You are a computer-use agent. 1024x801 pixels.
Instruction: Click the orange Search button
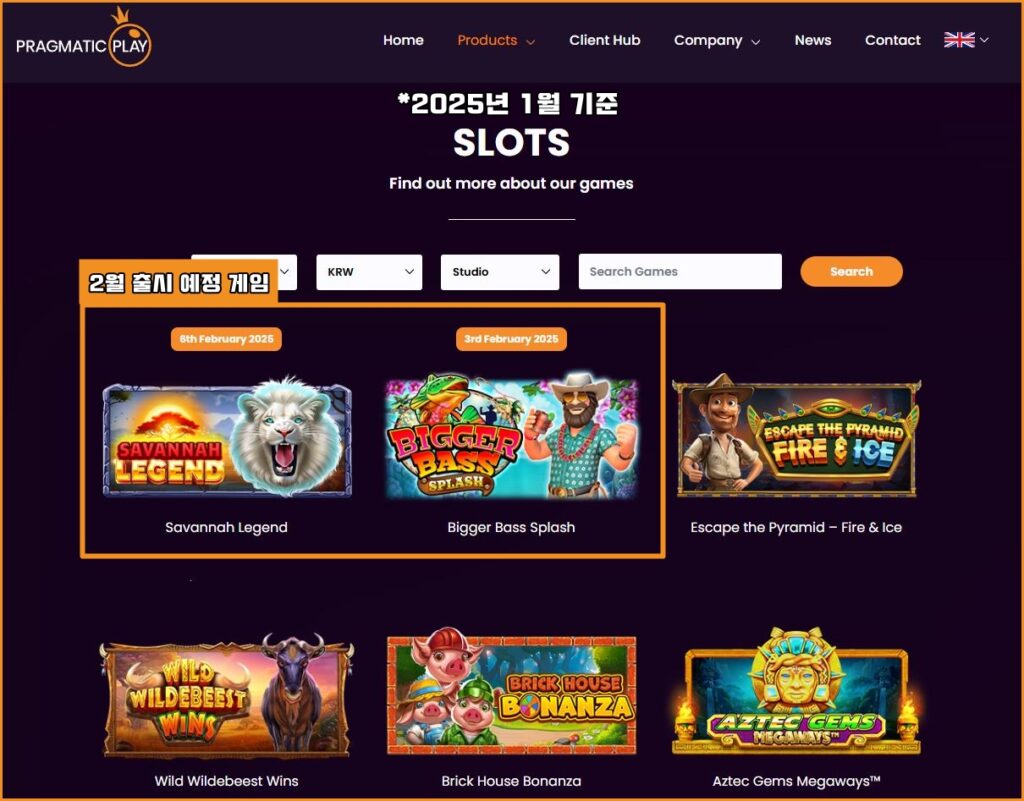click(851, 271)
